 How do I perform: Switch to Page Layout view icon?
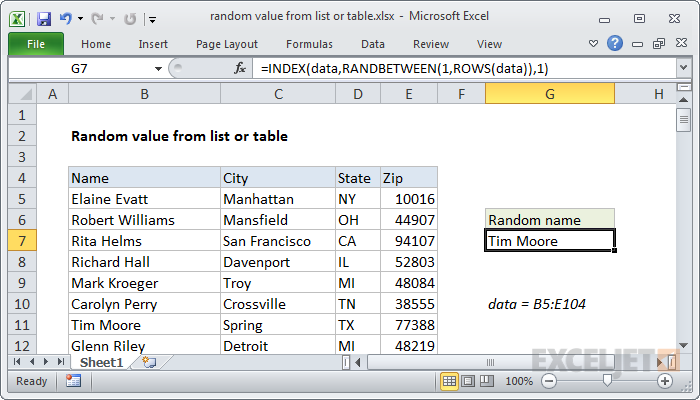(468, 381)
